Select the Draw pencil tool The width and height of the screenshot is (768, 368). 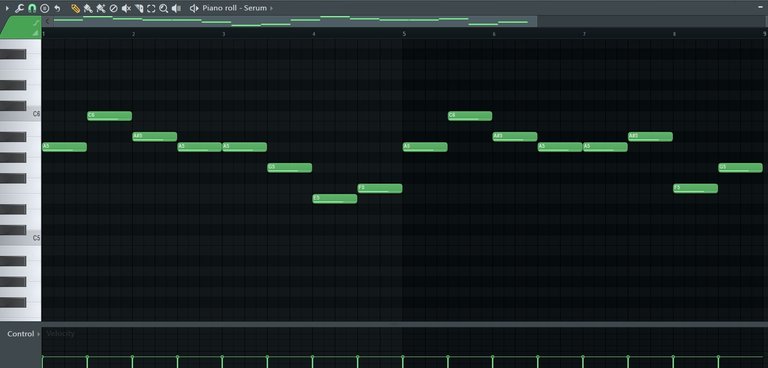(x=75, y=8)
